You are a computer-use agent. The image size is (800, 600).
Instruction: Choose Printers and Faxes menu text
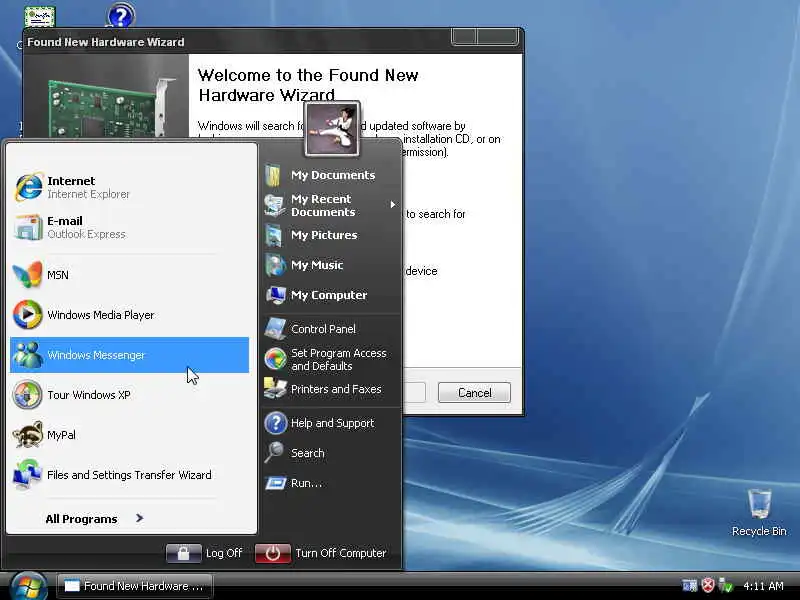336,389
